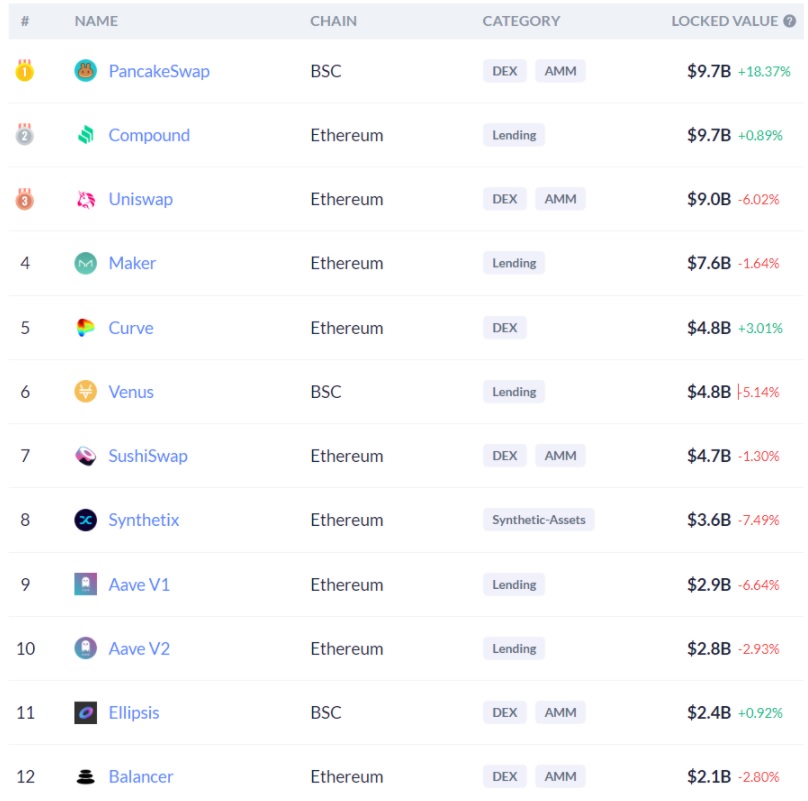Click the Uniswap unicorn logo icon
808x801 pixels.
click(86, 199)
